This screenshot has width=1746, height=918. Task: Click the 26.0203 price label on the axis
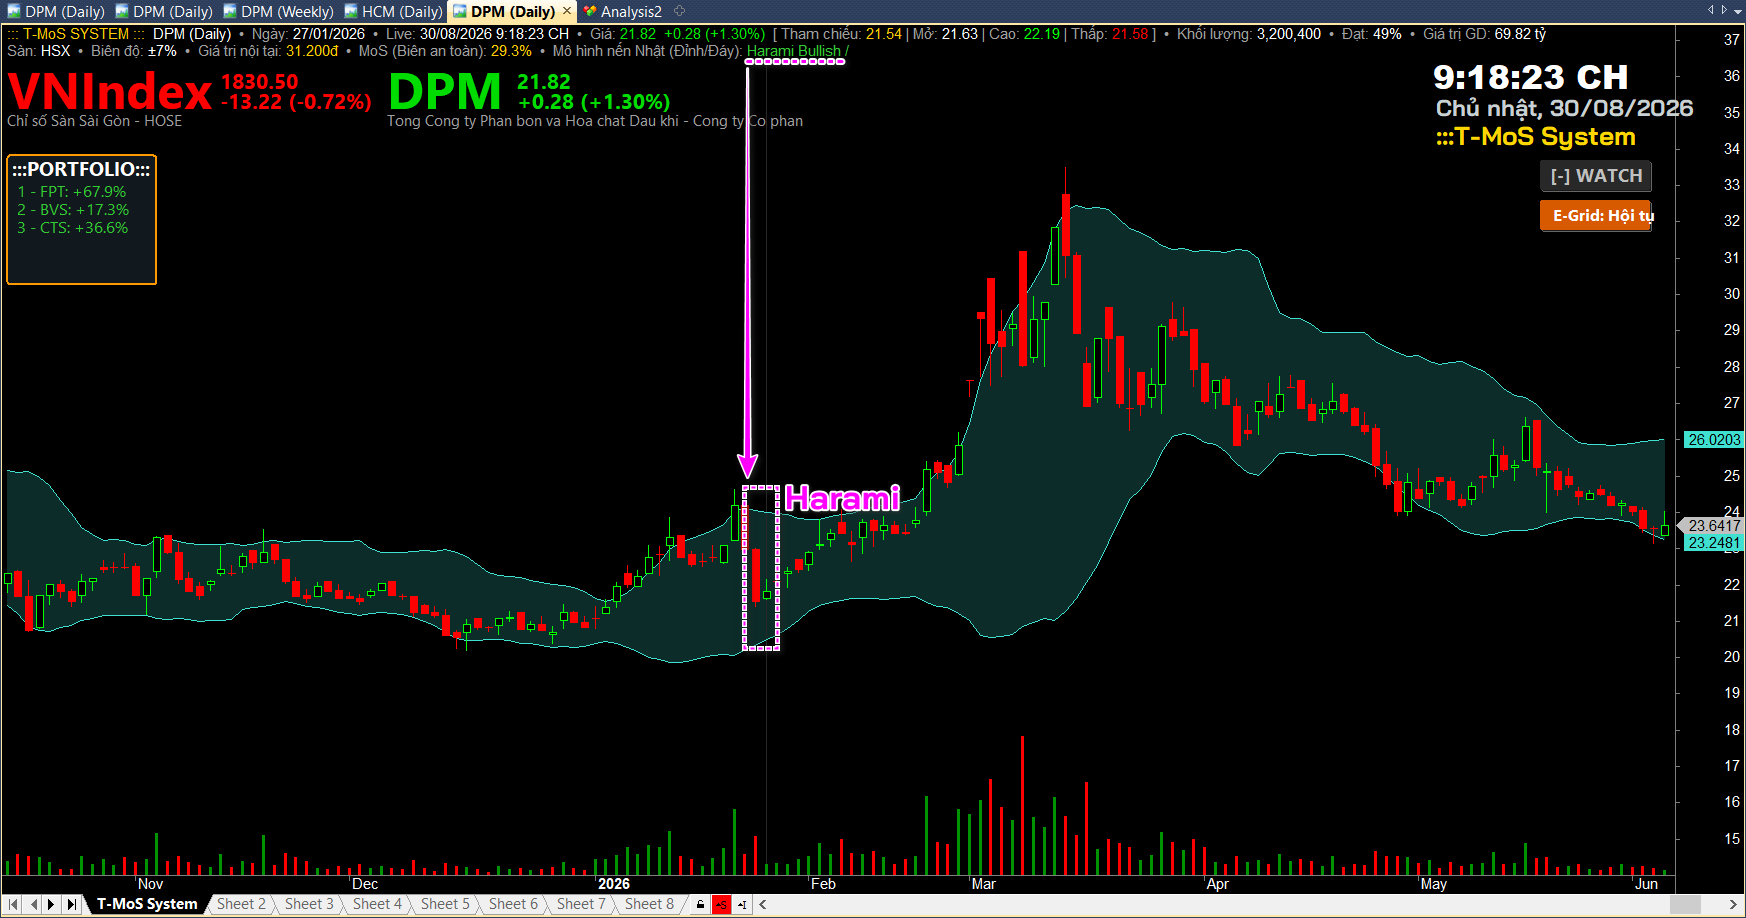click(x=1713, y=440)
